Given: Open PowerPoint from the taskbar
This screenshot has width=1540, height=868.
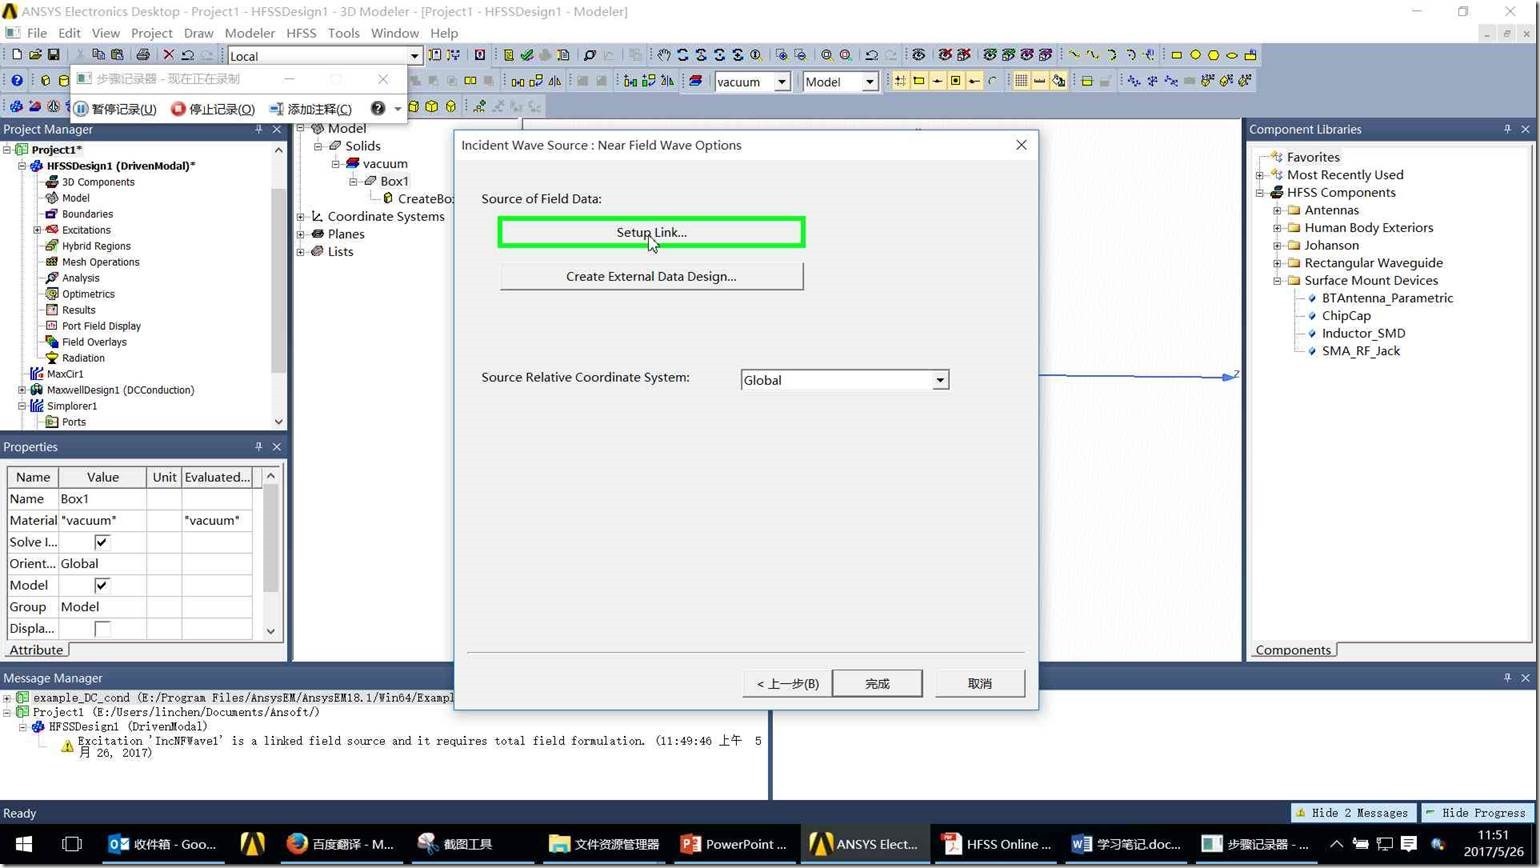Looking at the screenshot, I should [734, 844].
